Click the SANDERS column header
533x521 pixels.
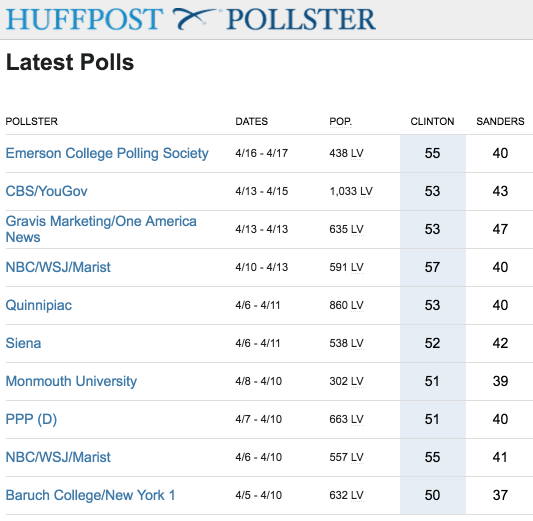point(500,121)
